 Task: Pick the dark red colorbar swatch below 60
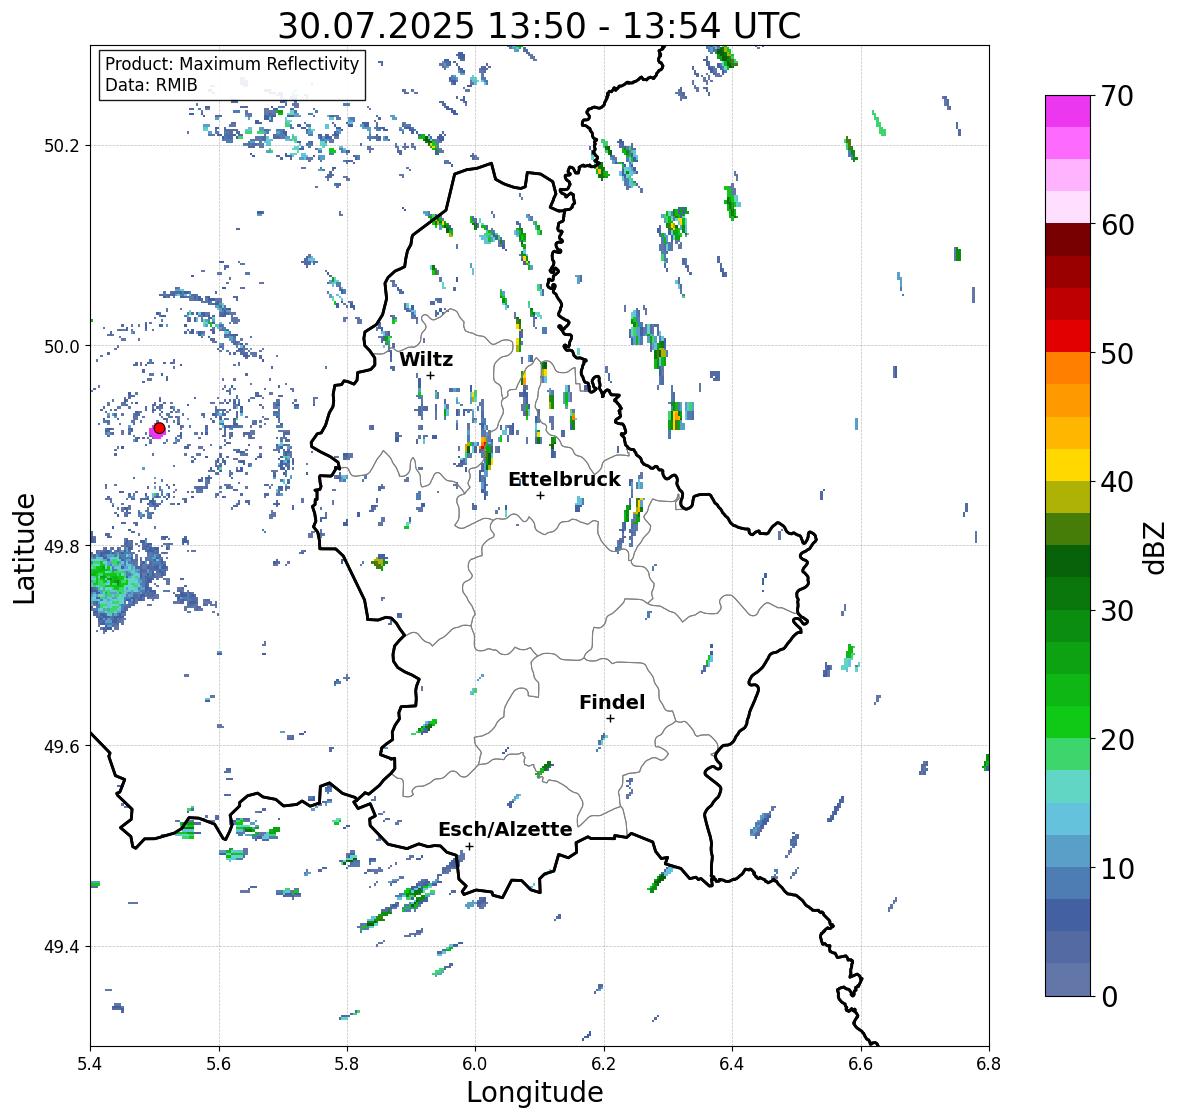(1068, 240)
